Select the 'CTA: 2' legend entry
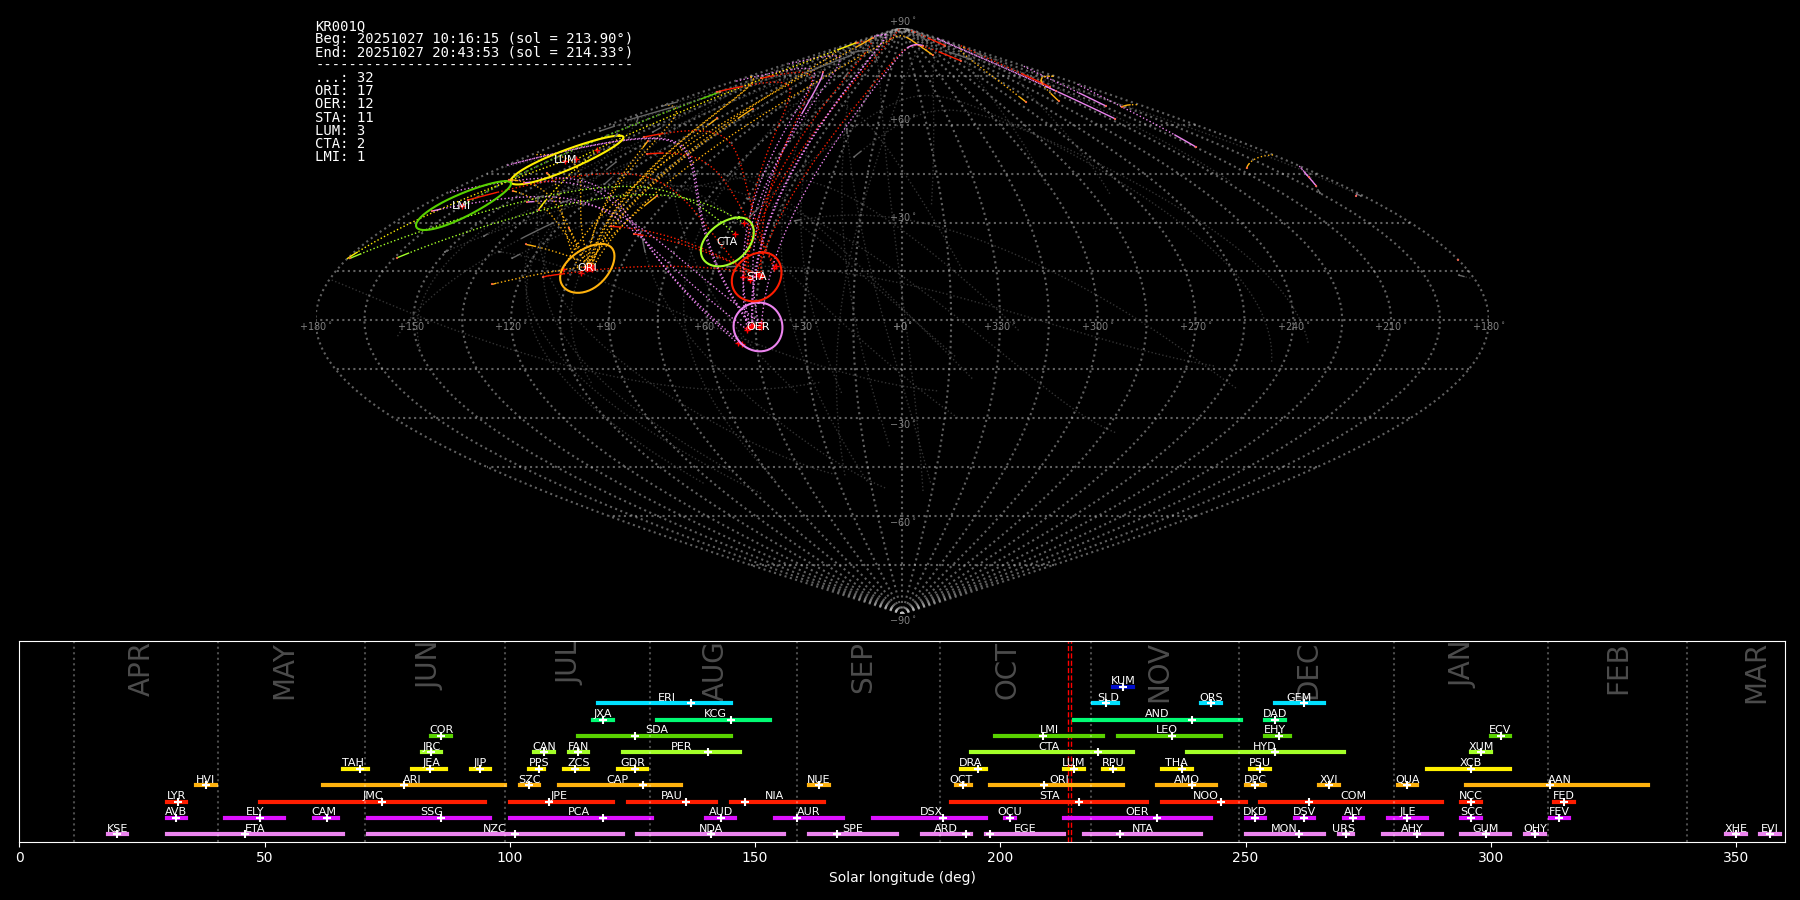 [x=340, y=144]
